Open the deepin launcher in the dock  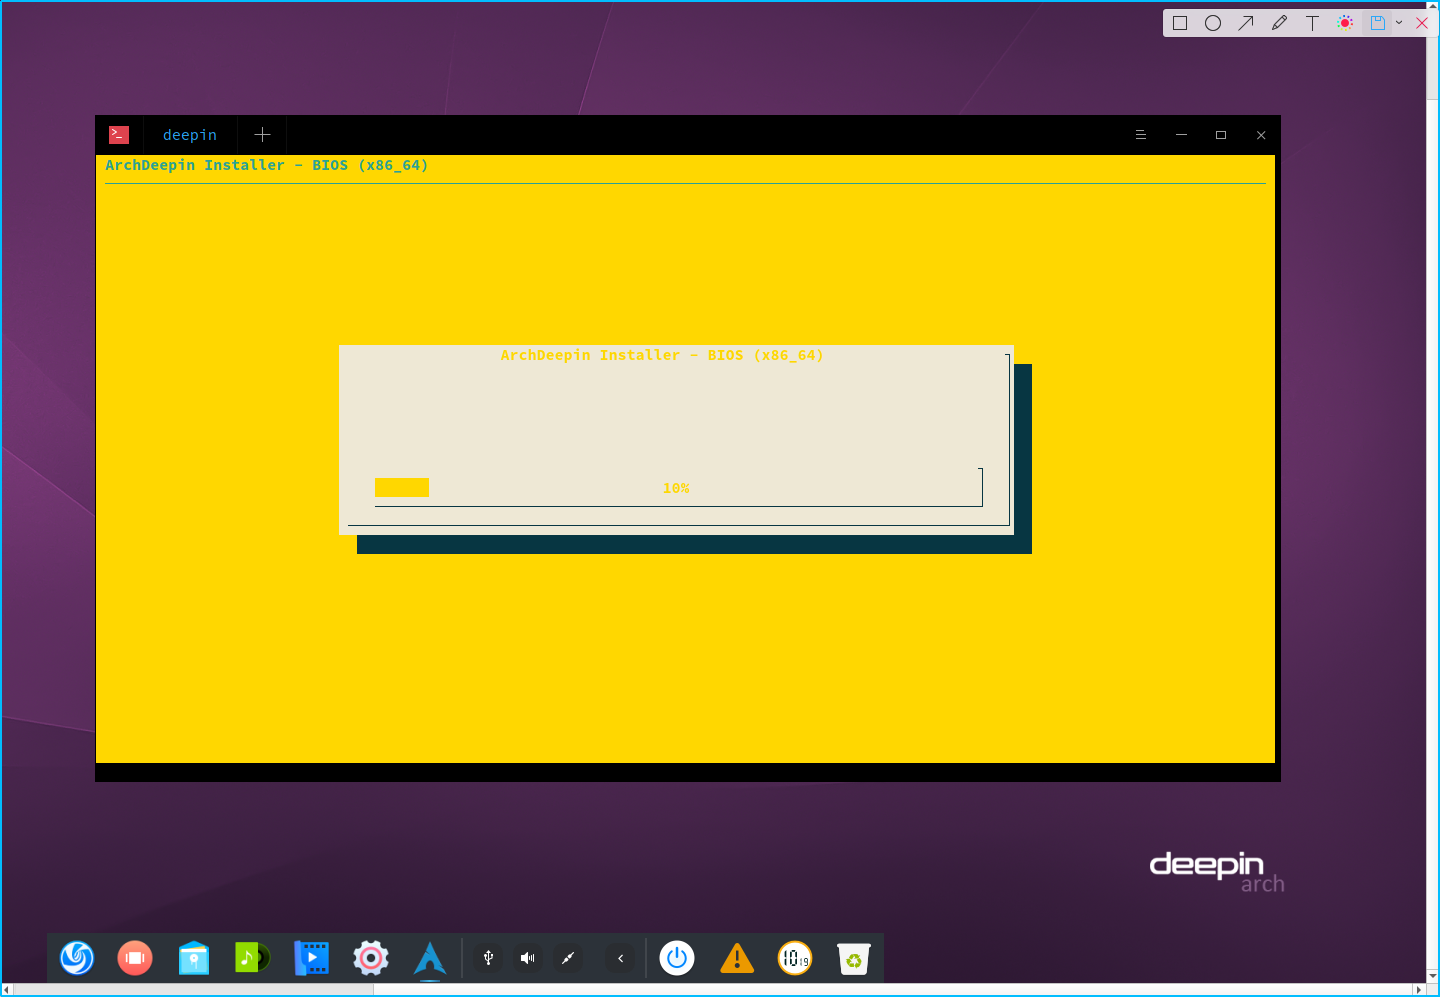77,958
